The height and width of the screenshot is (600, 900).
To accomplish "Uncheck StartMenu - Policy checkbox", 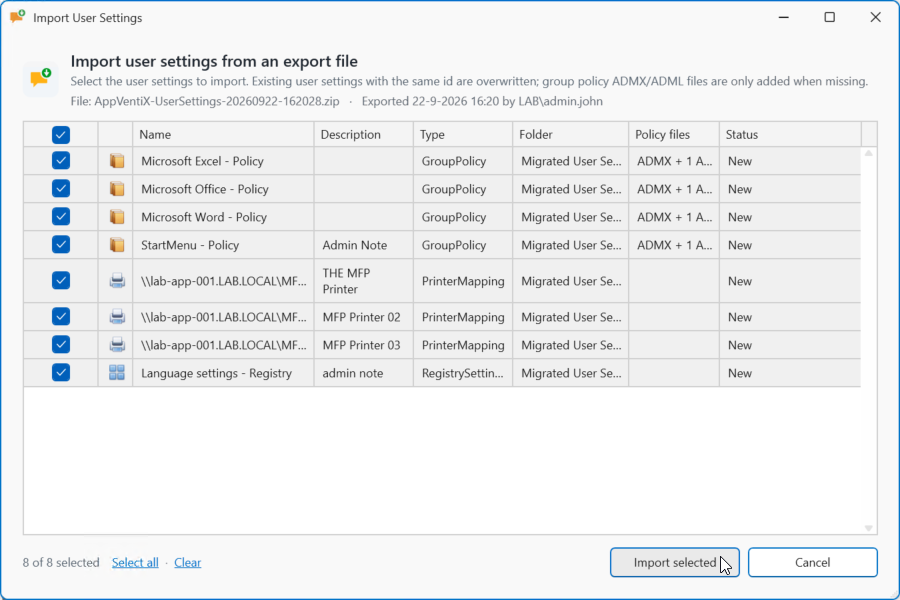I will 61,245.
